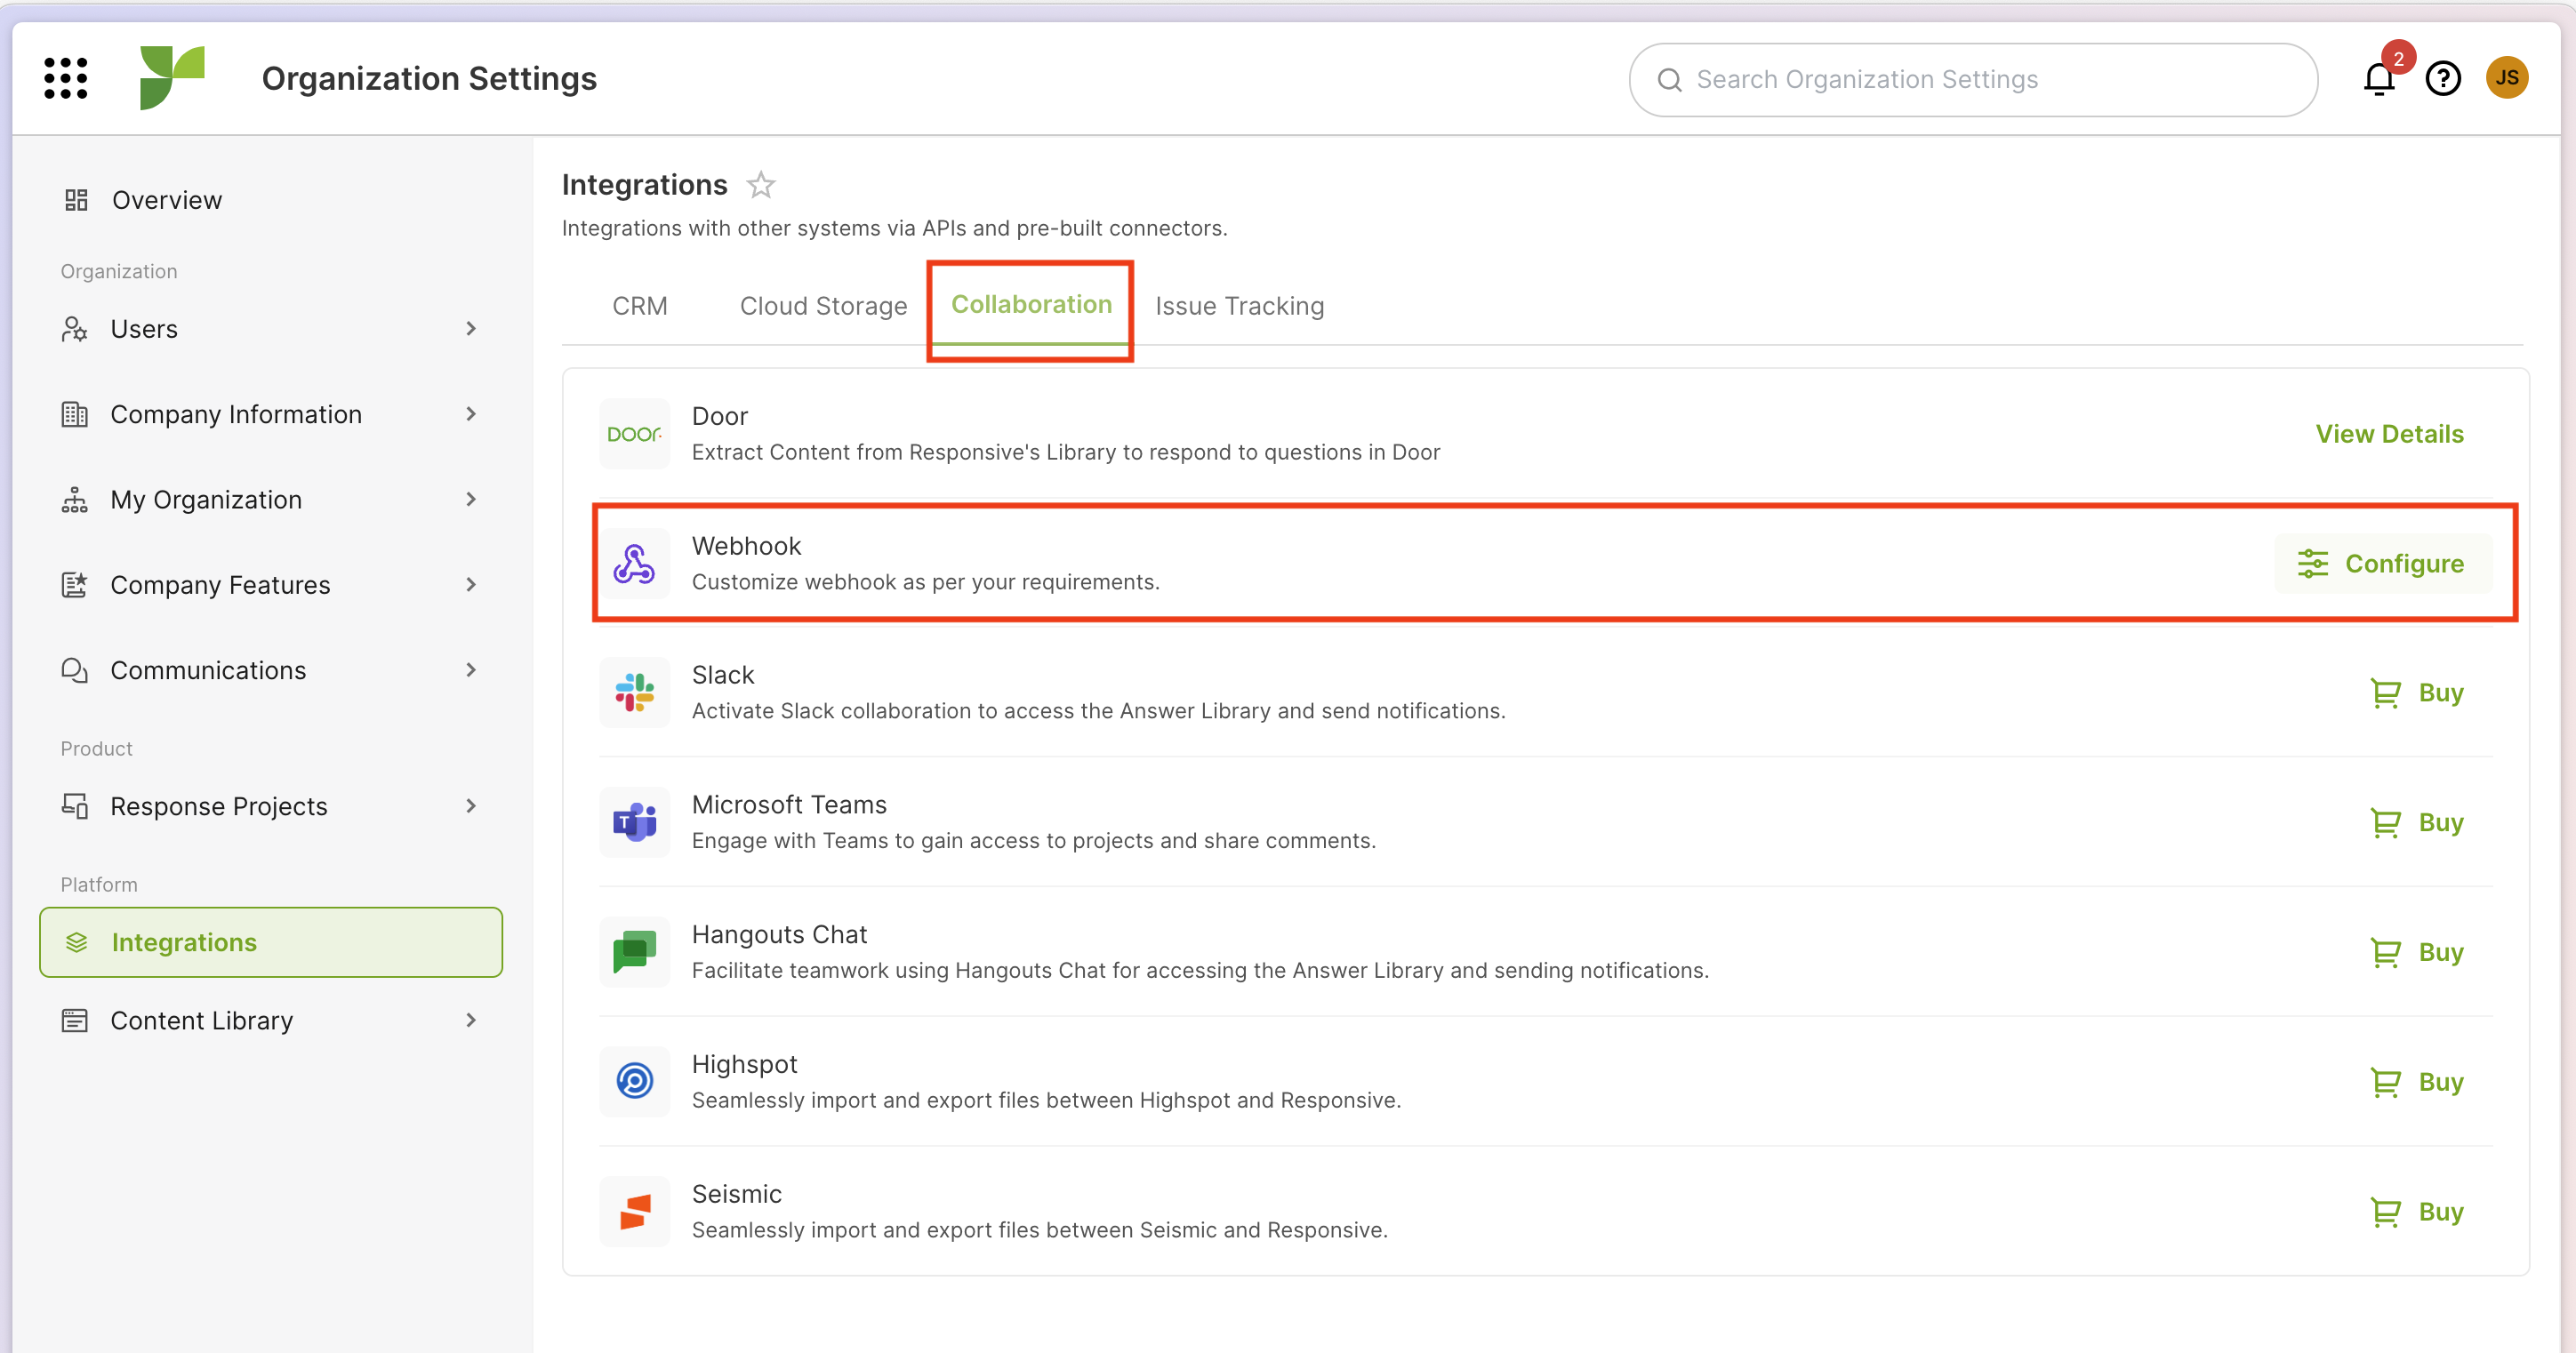Focus the Search Organization Settings field
This screenshot has width=2576, height=1353.
coord(1972,79)
